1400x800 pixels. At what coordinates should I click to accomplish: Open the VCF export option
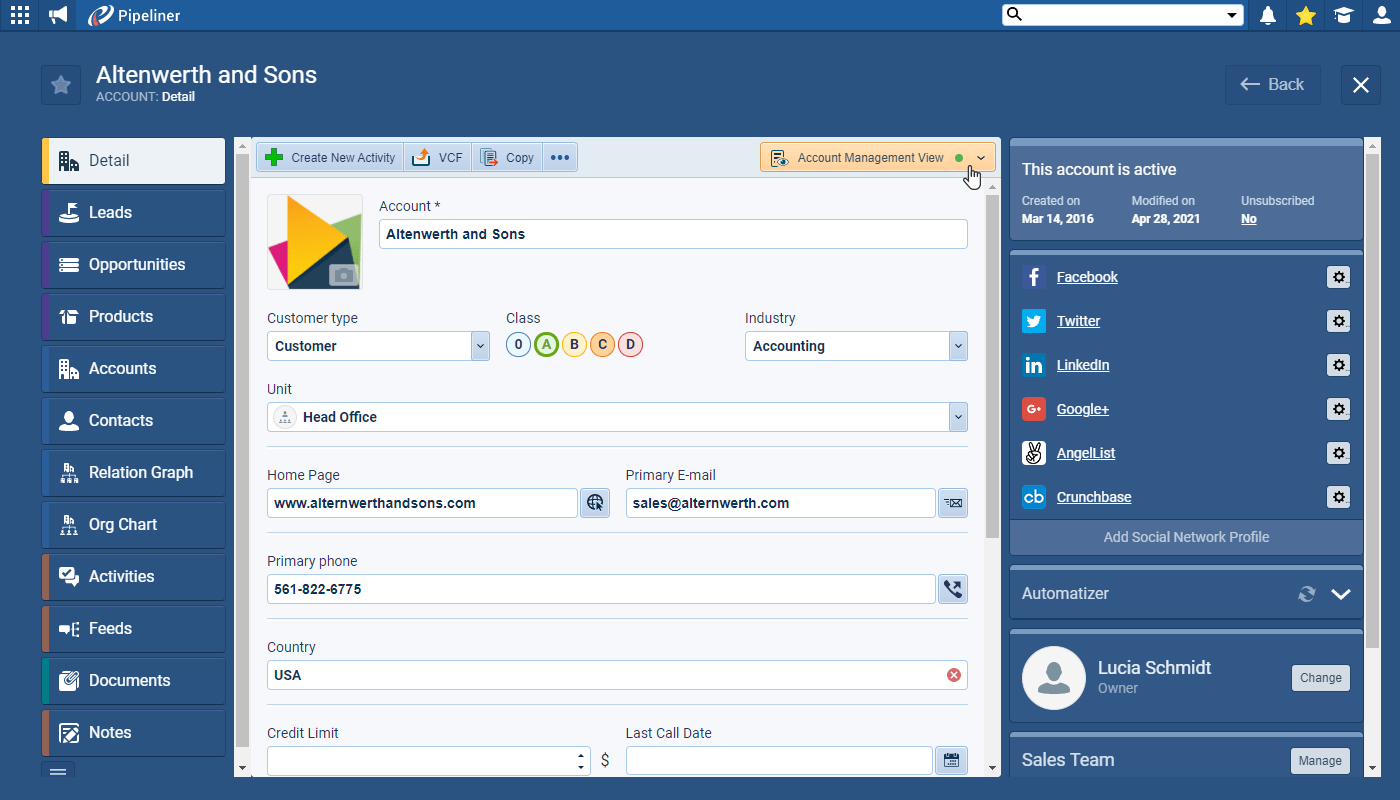tap(437, 157)
